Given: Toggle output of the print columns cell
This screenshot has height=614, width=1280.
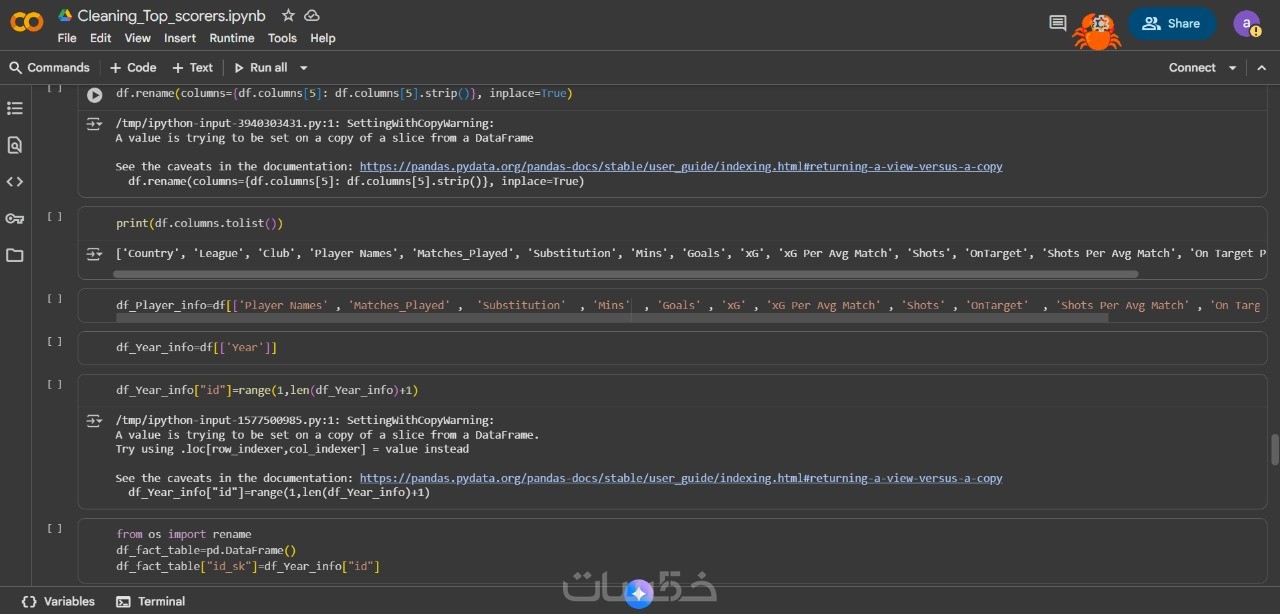Looking at the screenshot, I should pyautogui.click(x=94, y=254).
